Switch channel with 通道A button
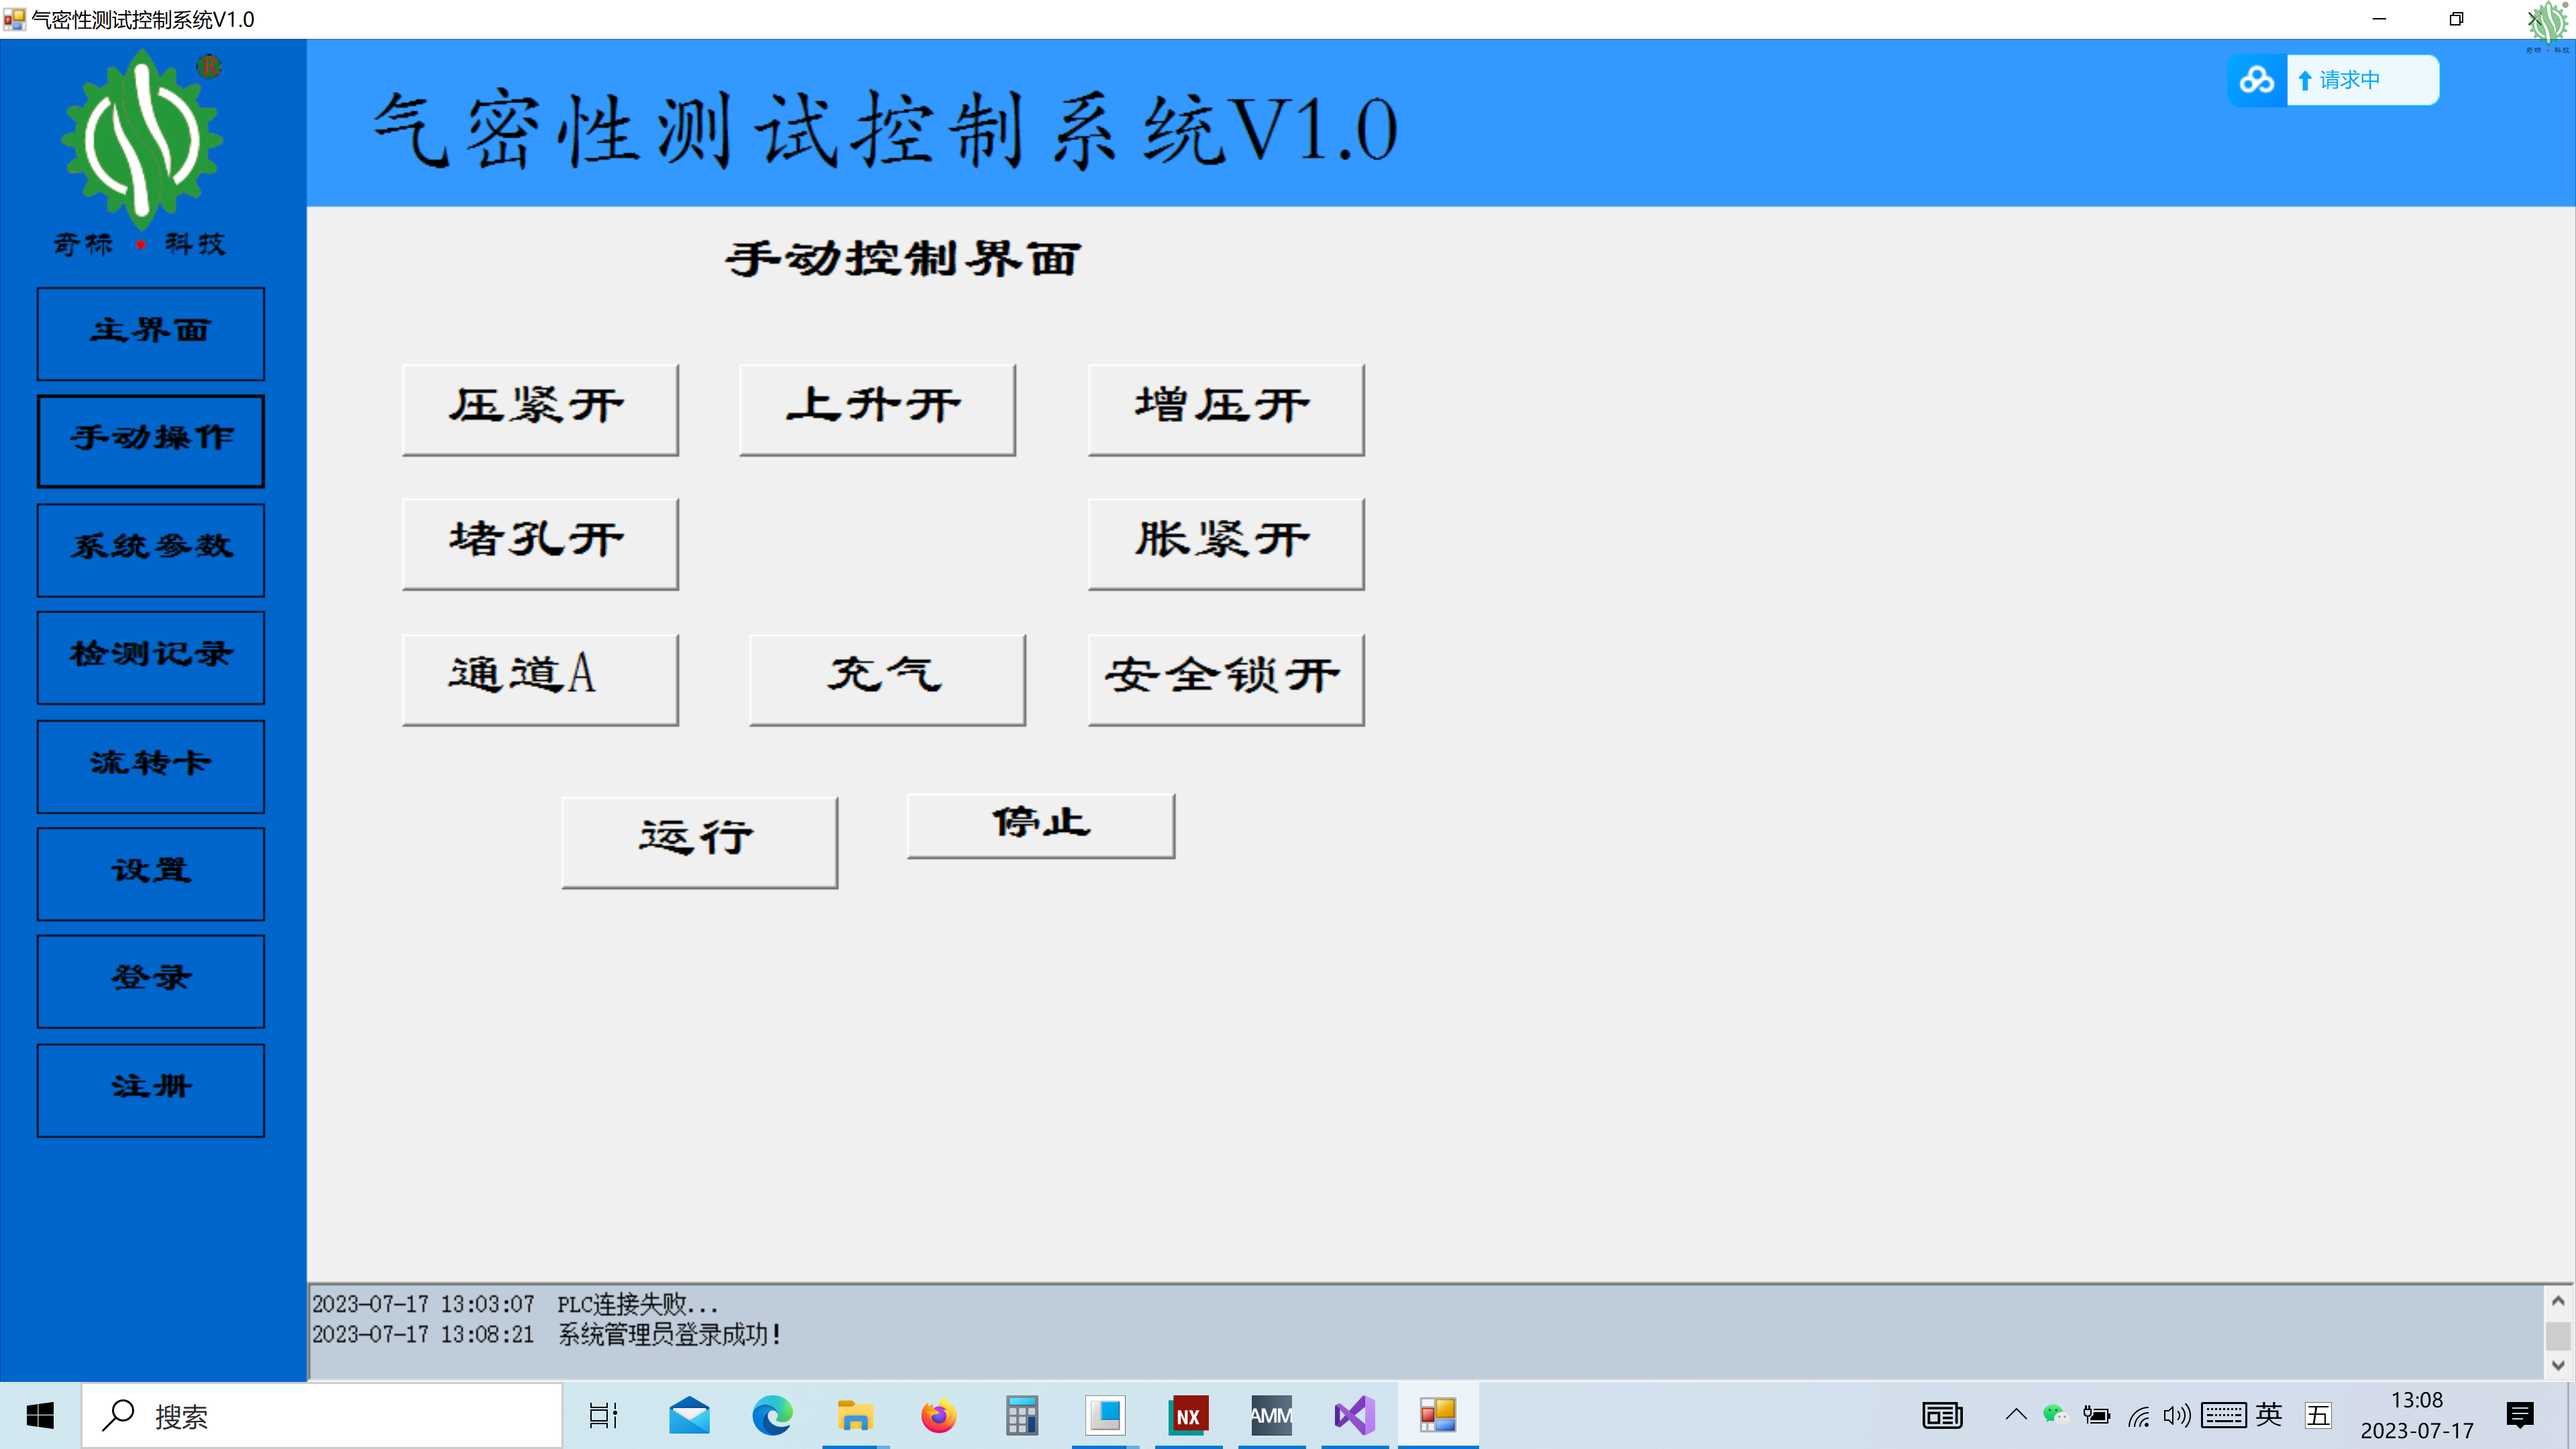Screen dimensions: 2576x1449 (x=540, y=679)
